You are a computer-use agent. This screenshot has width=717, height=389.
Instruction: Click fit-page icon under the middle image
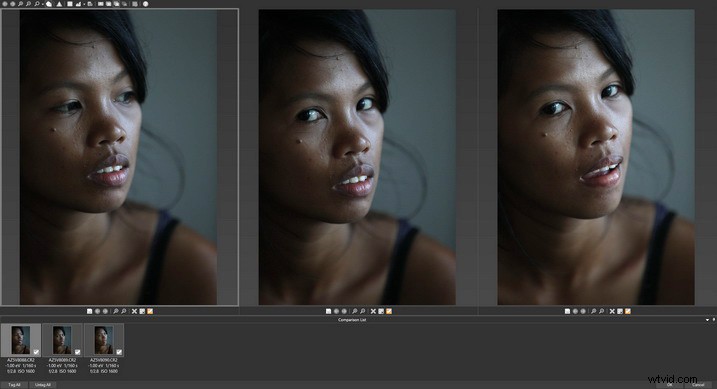tap(328, 311)
